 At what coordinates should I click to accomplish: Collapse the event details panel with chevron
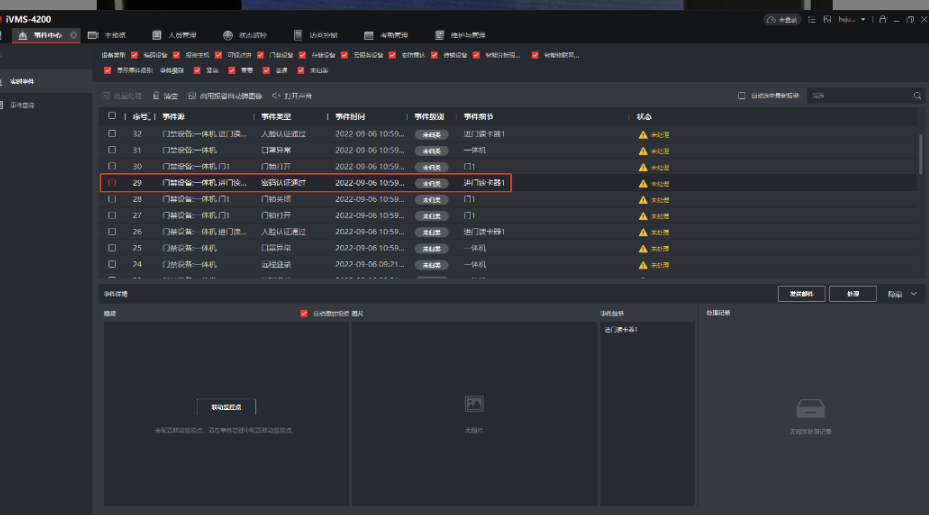pos(913,294)
